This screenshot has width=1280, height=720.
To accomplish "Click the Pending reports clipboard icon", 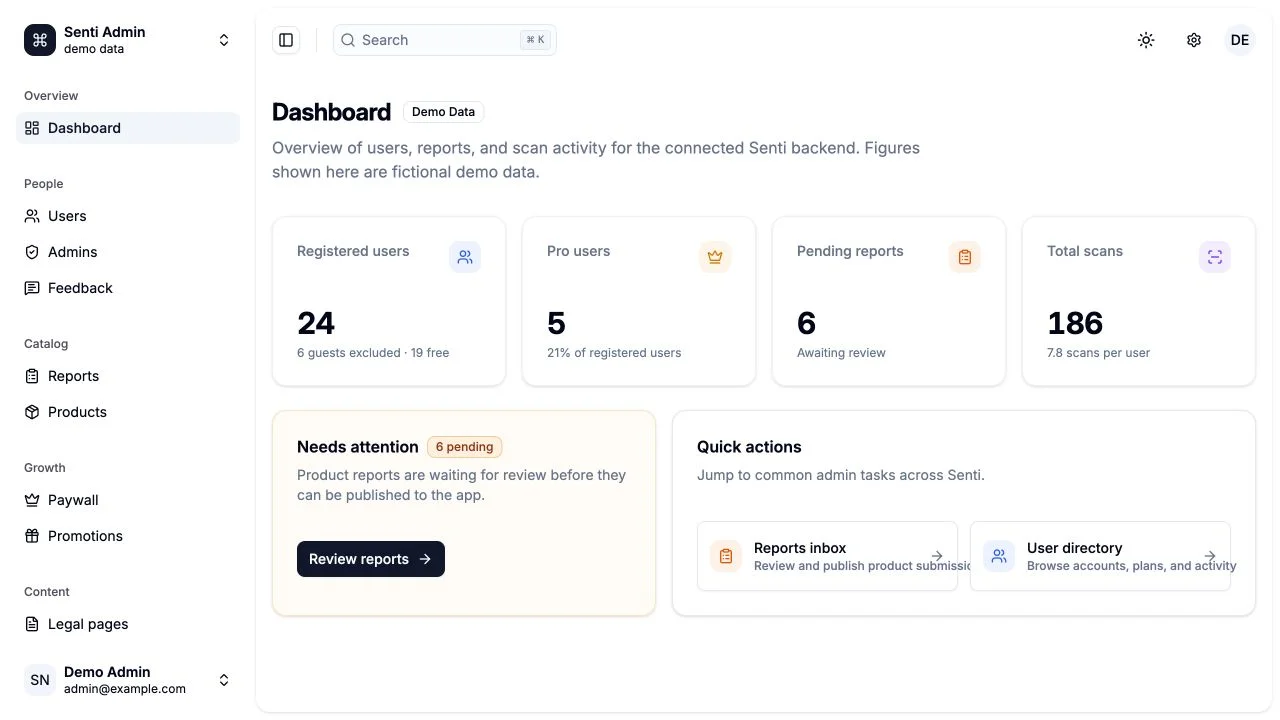I will (965, 257).
